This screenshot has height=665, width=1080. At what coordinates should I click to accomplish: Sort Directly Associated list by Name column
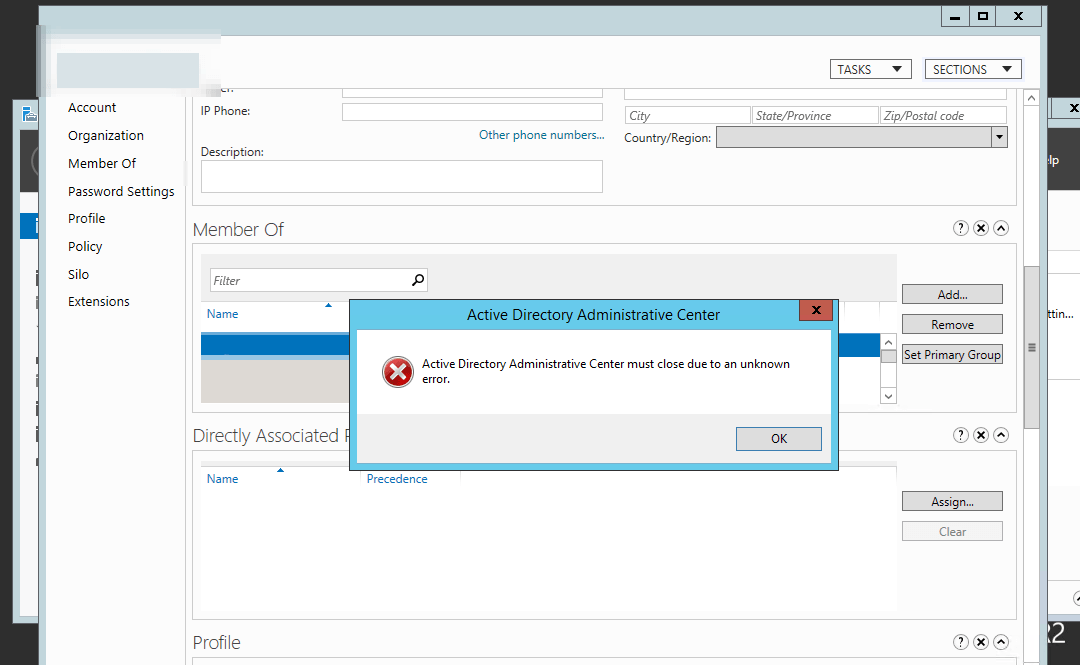click(222, 479)
